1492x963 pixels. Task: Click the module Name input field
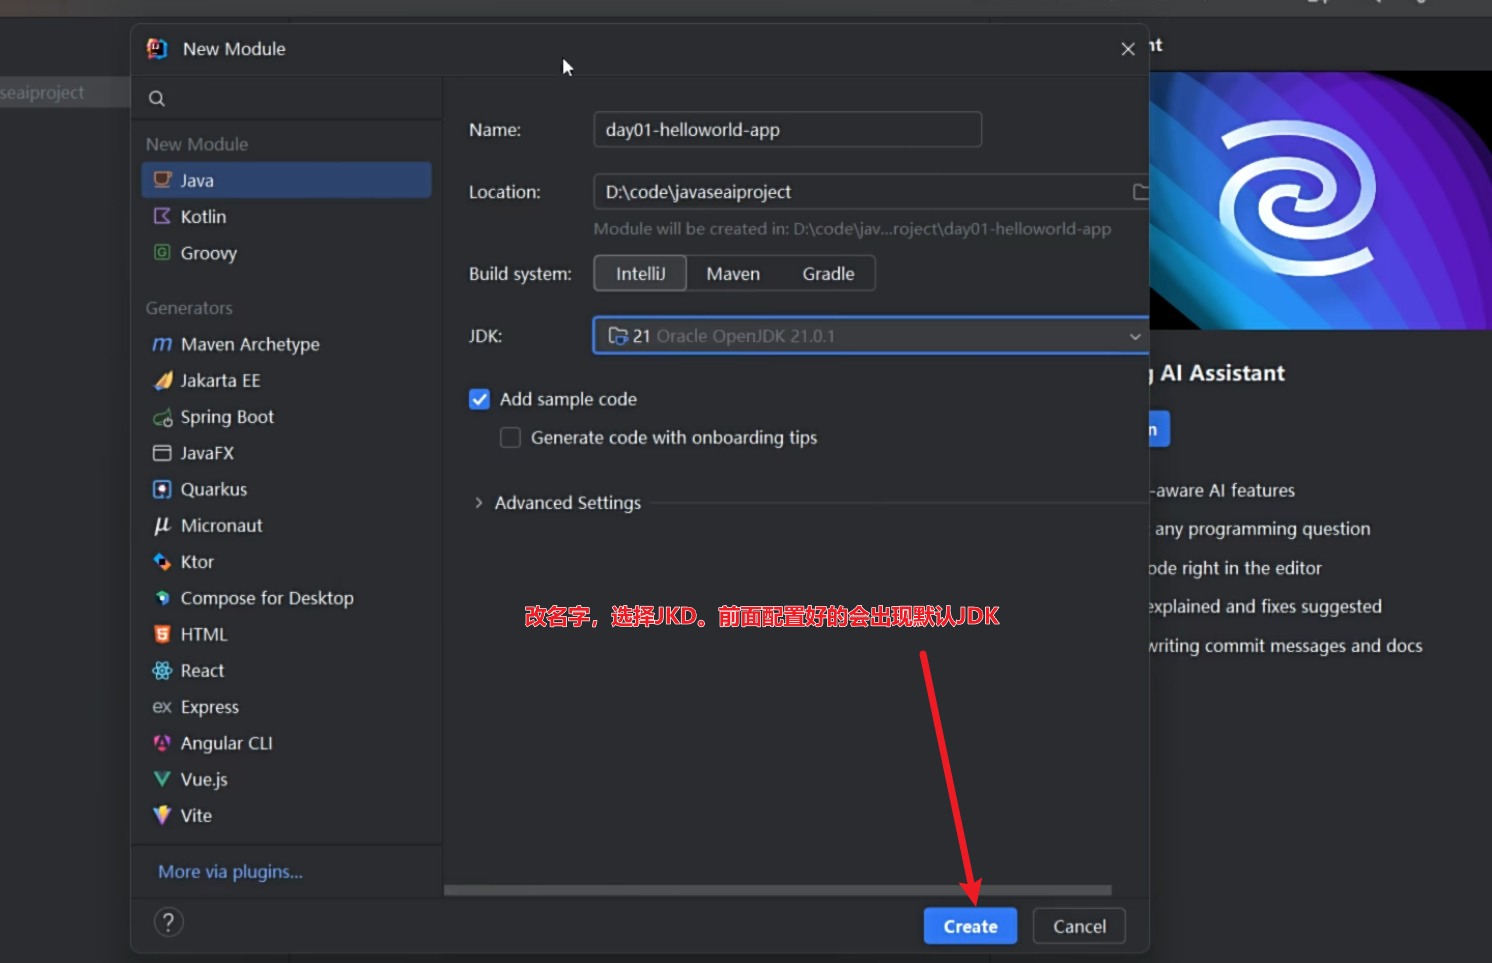tap(787, 129)
